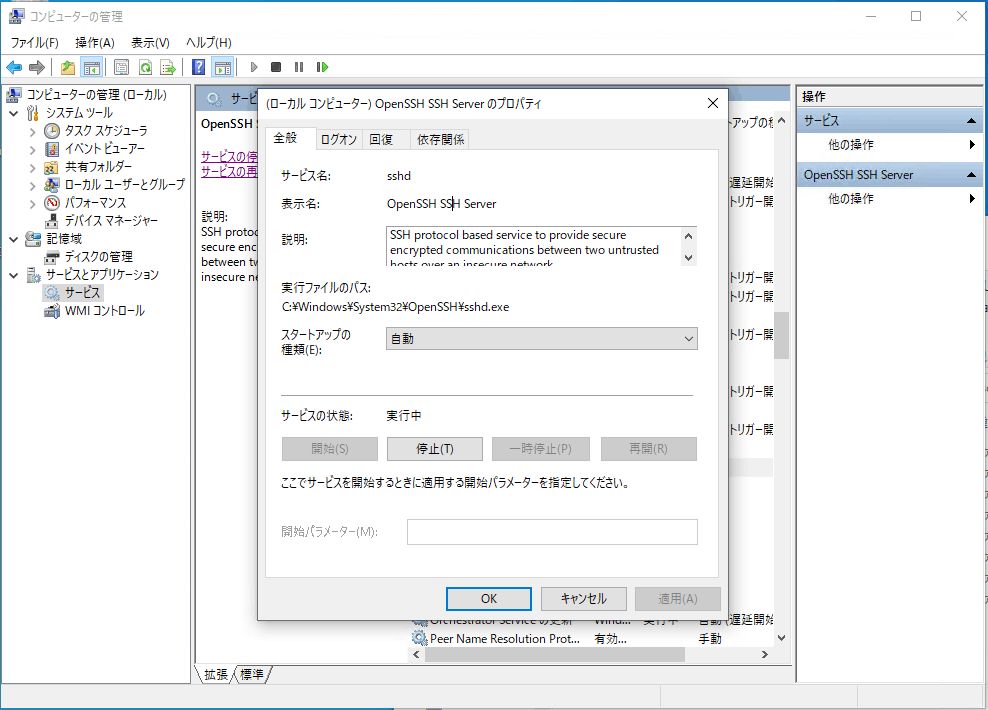
Task: Close the properties dialog with X
Action: [713, 103]
